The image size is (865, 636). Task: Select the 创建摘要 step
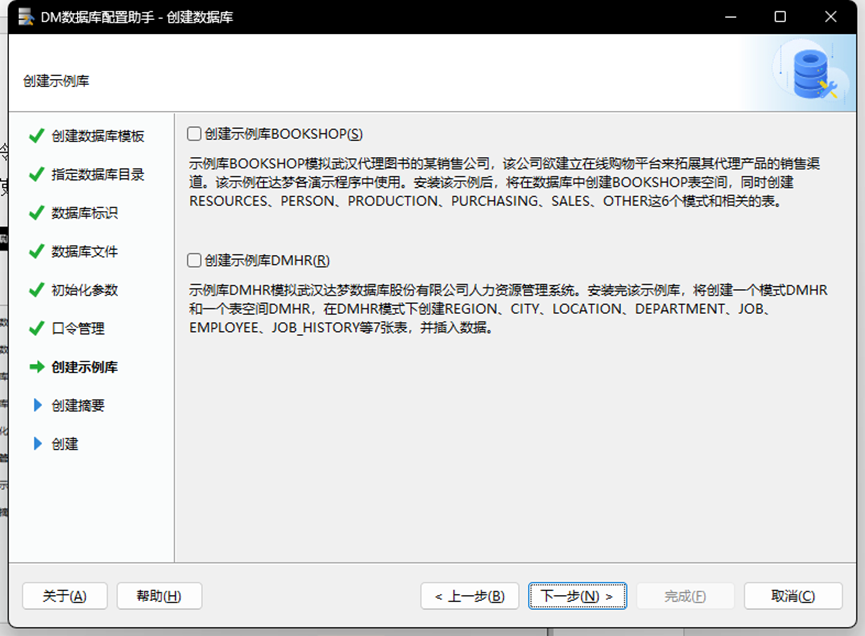pos(78,406)
